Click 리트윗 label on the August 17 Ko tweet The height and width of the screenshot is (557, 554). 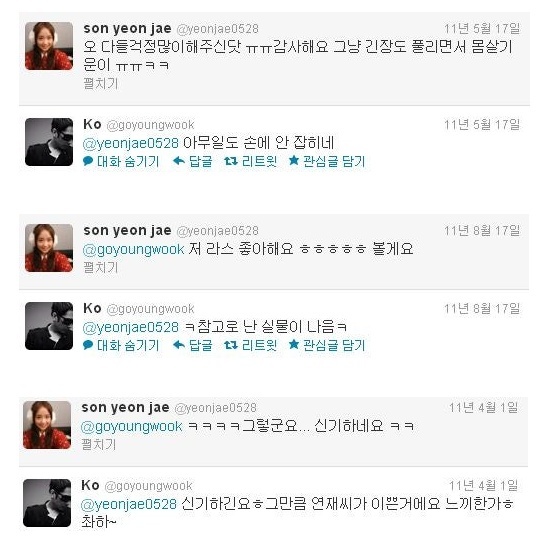coord(259,345)
